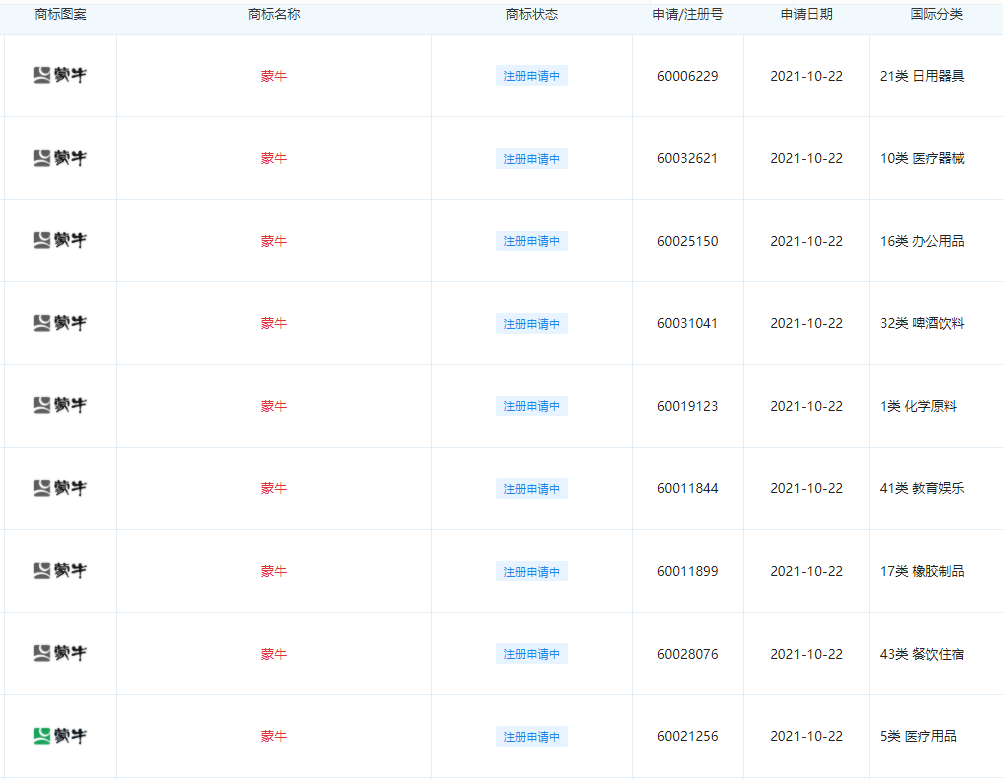
Task: Open 蒙牛 trademark link for 16类 办公用品
Action: click(x=274, y=241)
